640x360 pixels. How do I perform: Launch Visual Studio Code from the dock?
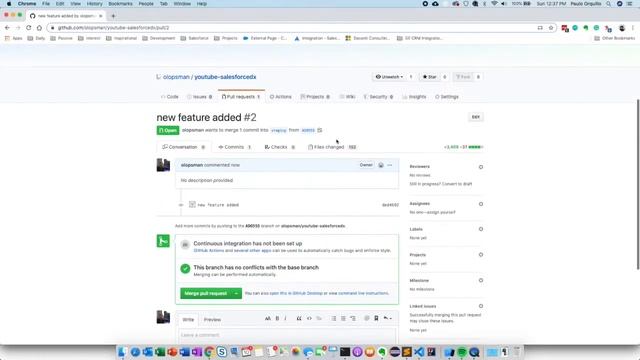pos(419,352)
